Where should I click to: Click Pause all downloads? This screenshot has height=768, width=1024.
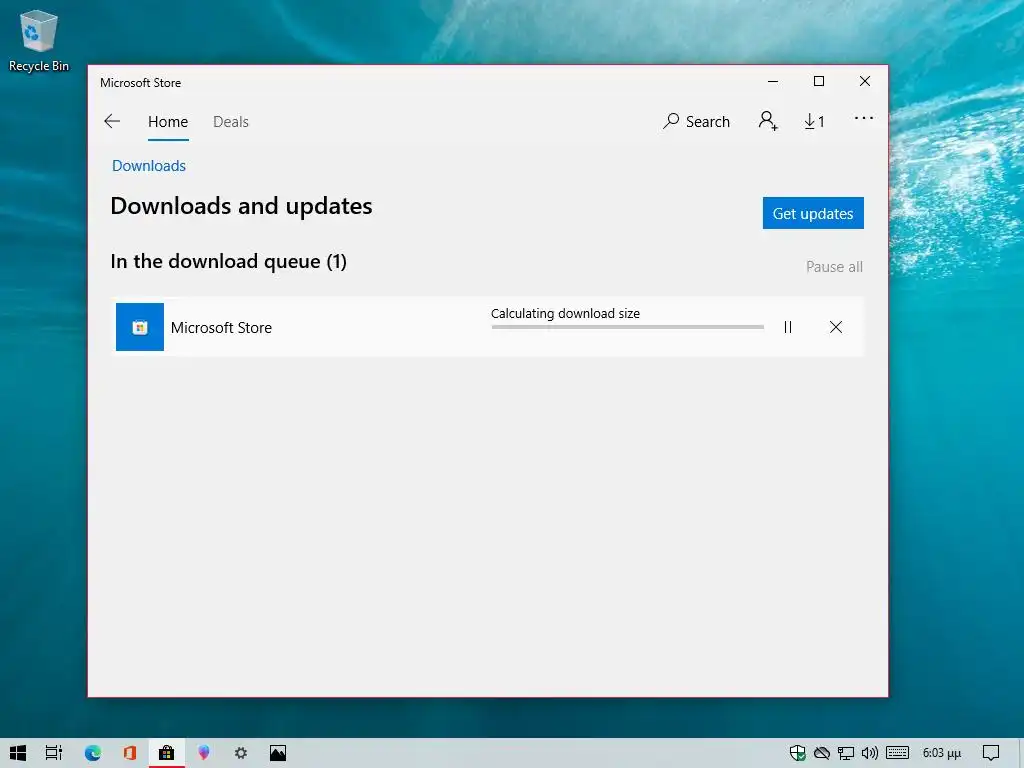(x=834, y=266)
